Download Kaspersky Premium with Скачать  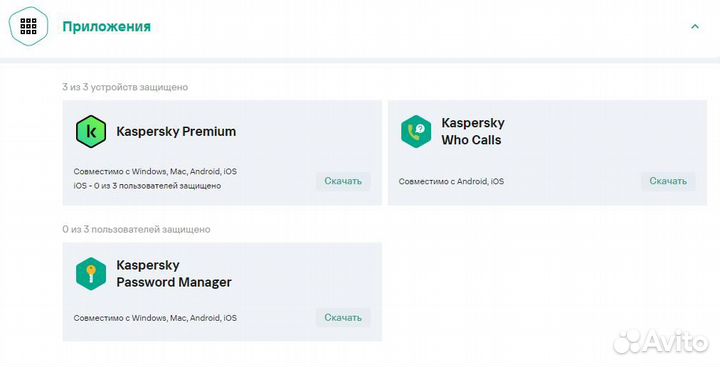point(343,181)
